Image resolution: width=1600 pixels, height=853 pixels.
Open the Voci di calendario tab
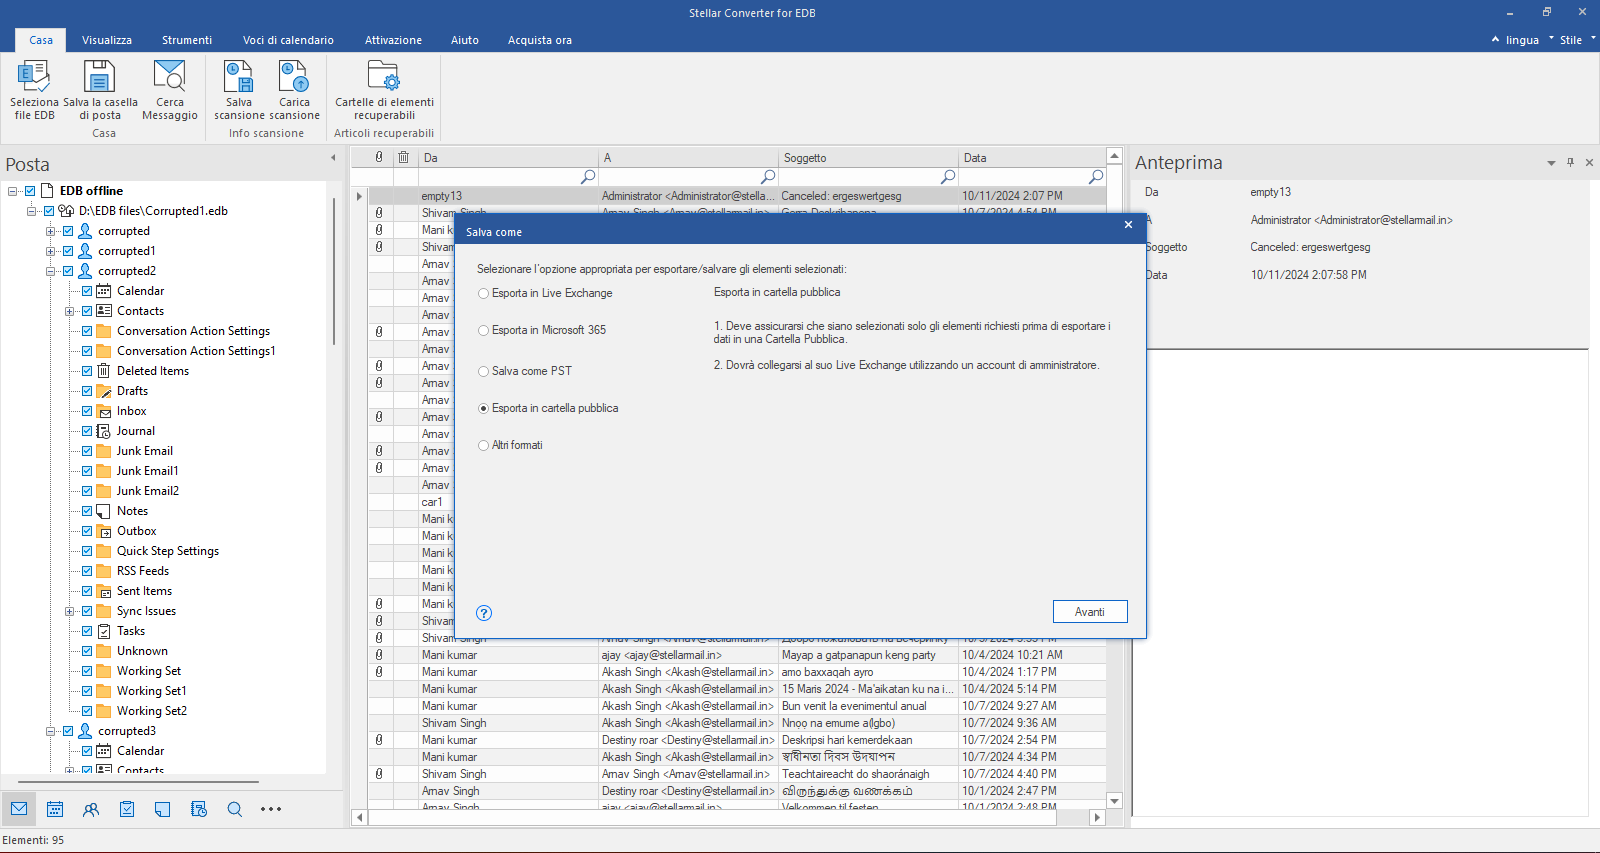288,40
